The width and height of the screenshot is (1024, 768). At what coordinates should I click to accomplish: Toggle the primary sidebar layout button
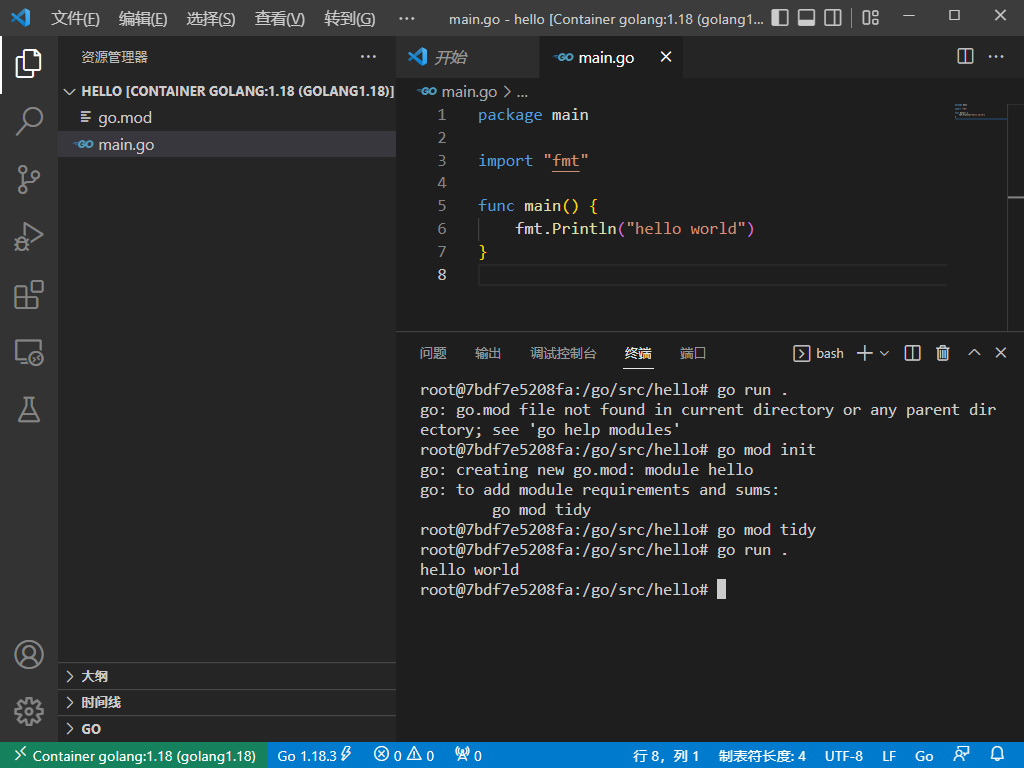(780, 18)
